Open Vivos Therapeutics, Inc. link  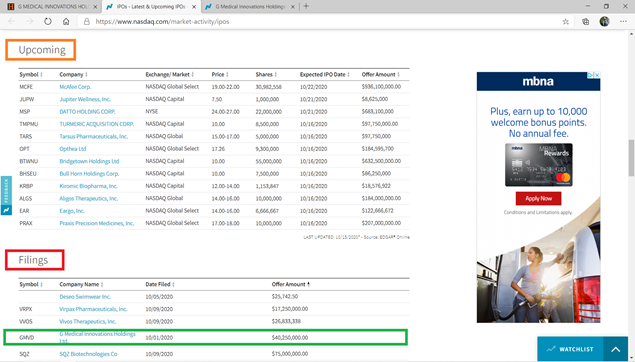coord(87,322)
